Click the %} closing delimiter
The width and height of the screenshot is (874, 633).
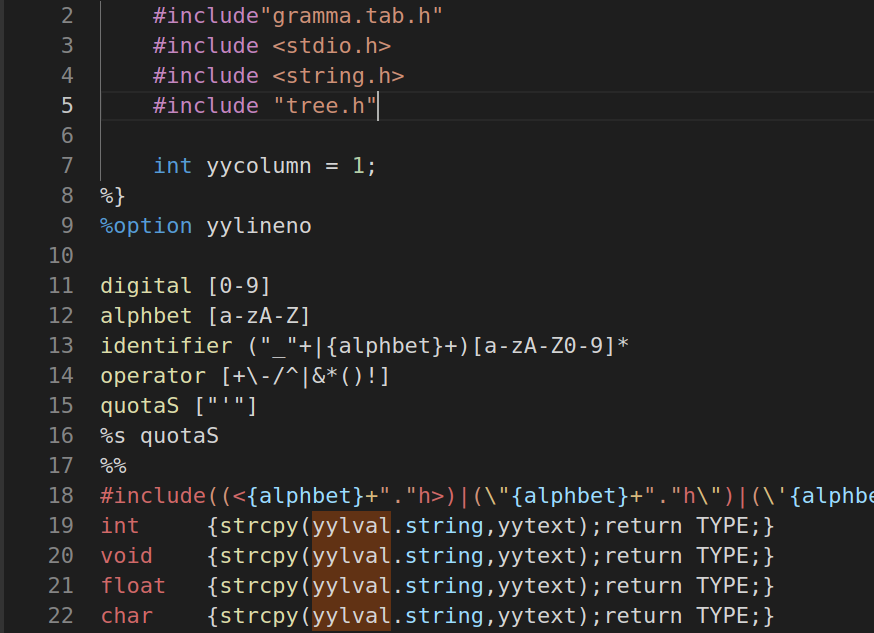(x=113, y=196)
